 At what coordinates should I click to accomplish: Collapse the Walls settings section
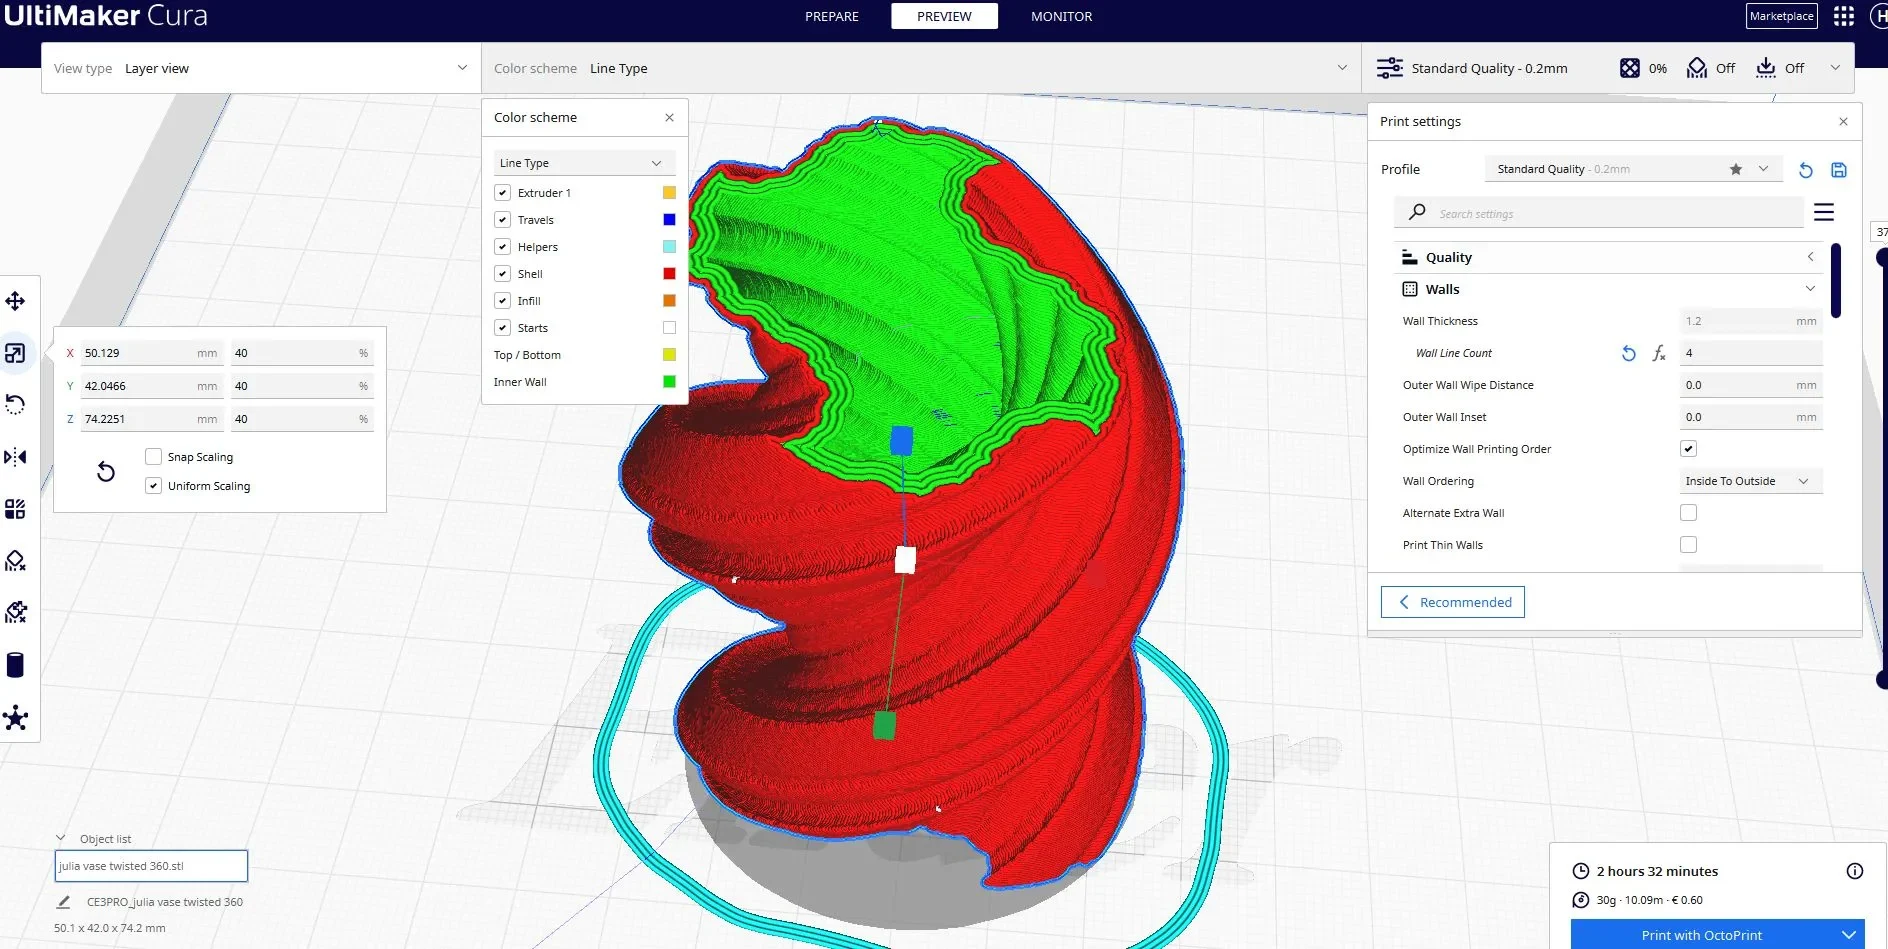point(1607,289)
